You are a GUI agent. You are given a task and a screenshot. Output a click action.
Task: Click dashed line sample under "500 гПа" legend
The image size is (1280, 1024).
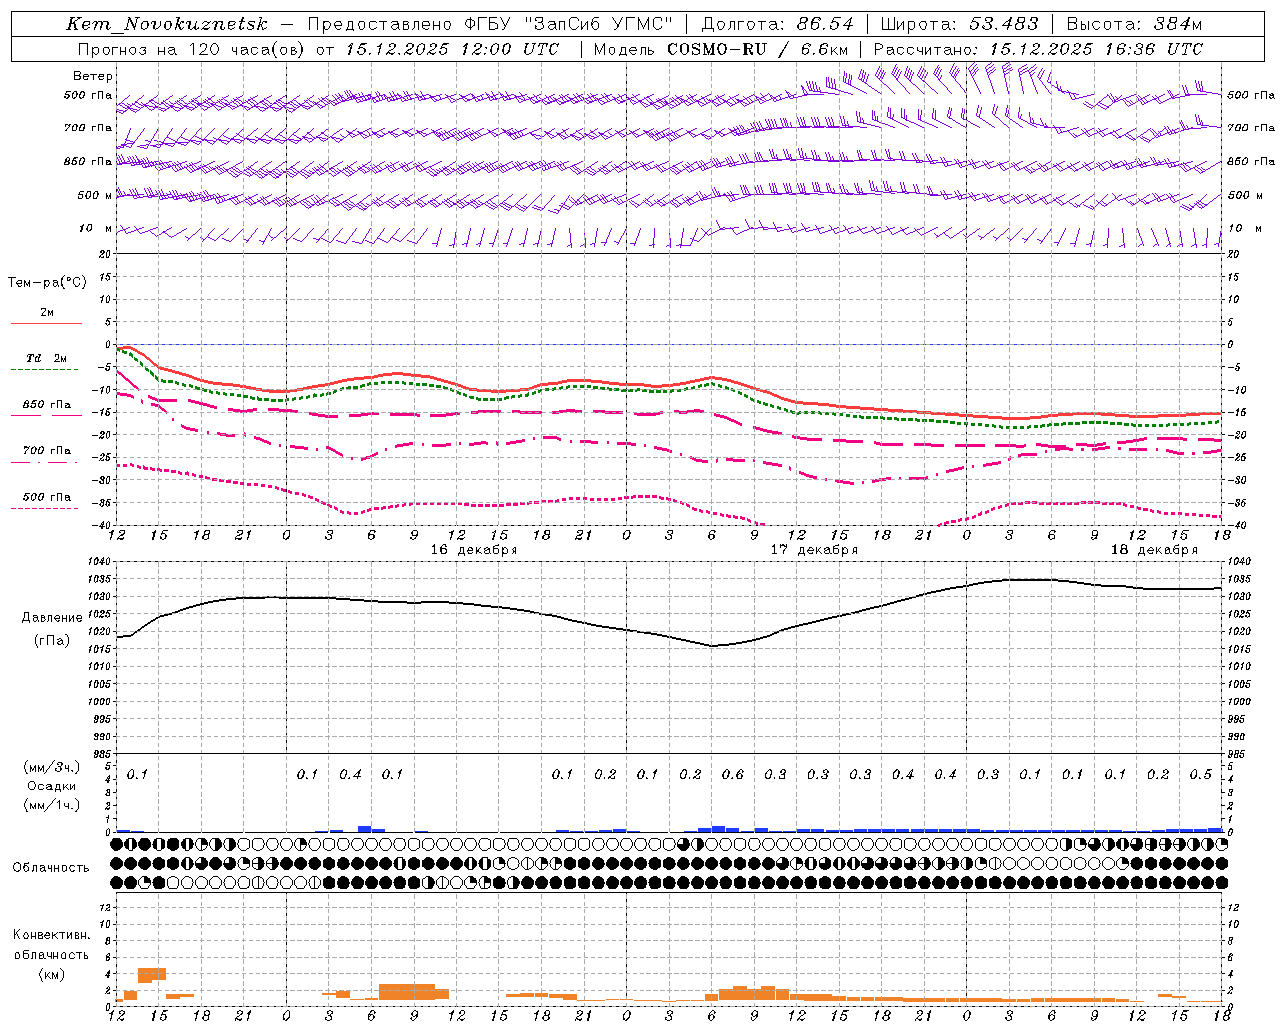pyautogui.click(x=45, y=509)
